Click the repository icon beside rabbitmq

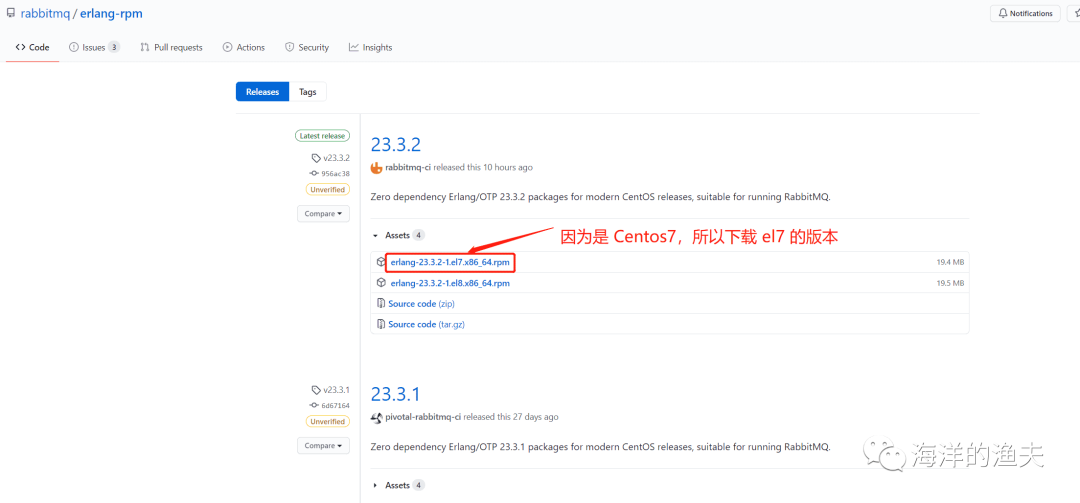10,13
